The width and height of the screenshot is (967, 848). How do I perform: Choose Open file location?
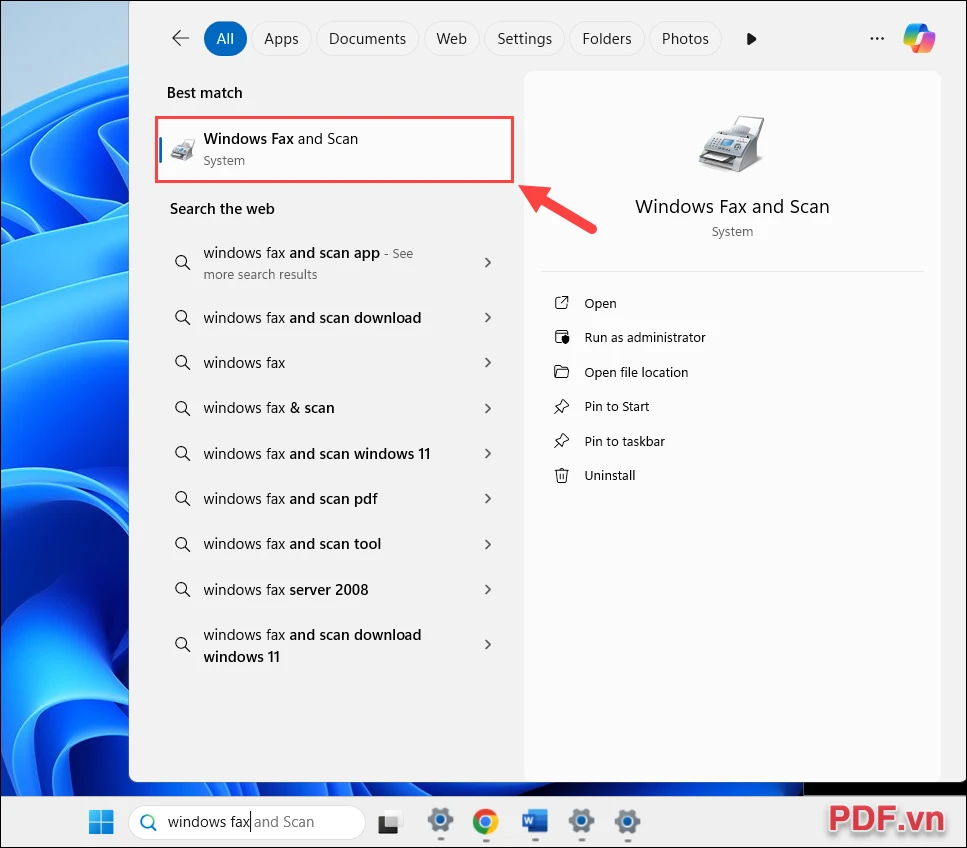coord(636,373)
